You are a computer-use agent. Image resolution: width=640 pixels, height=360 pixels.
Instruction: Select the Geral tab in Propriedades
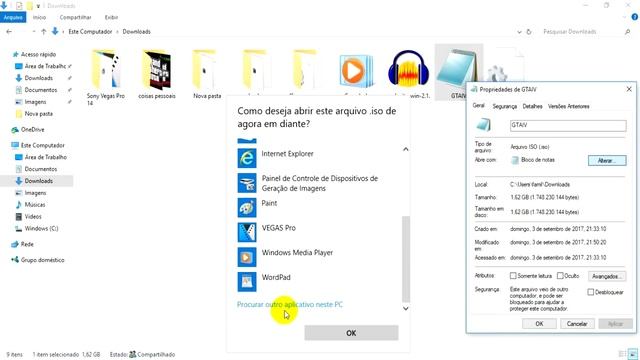pos(478,106)
